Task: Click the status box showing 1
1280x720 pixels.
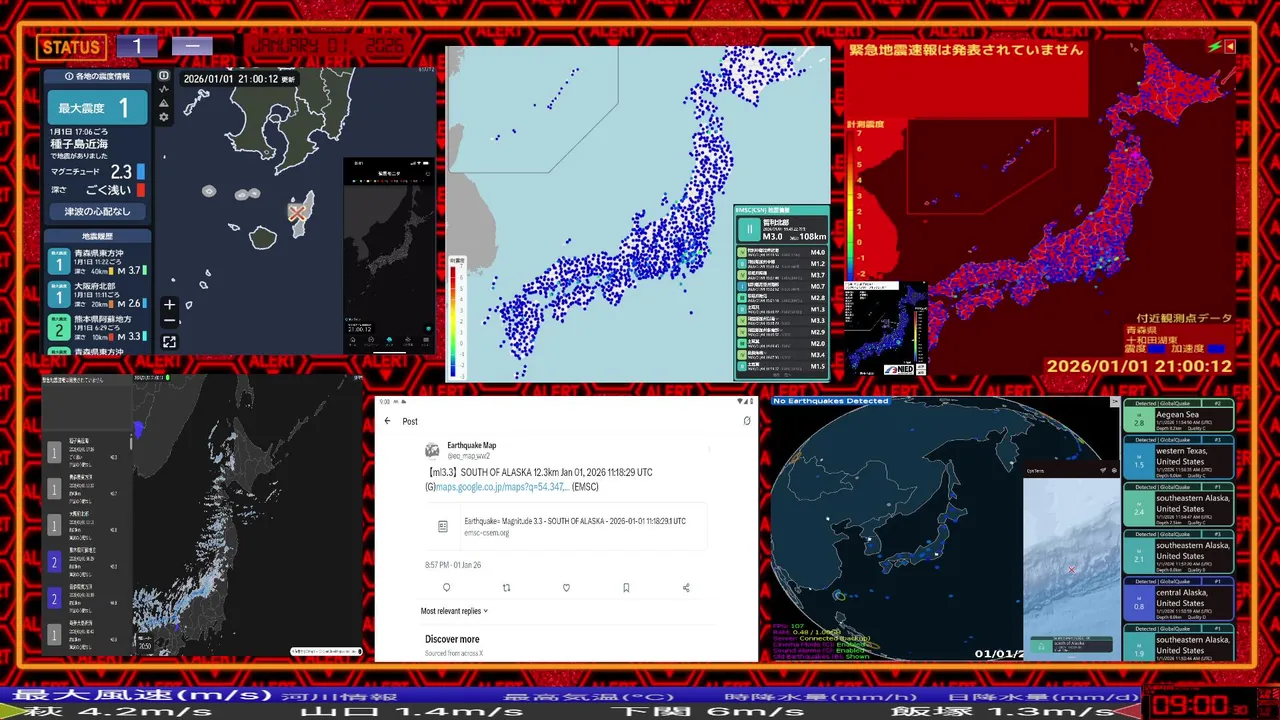Action: click(x=137, y=46)
